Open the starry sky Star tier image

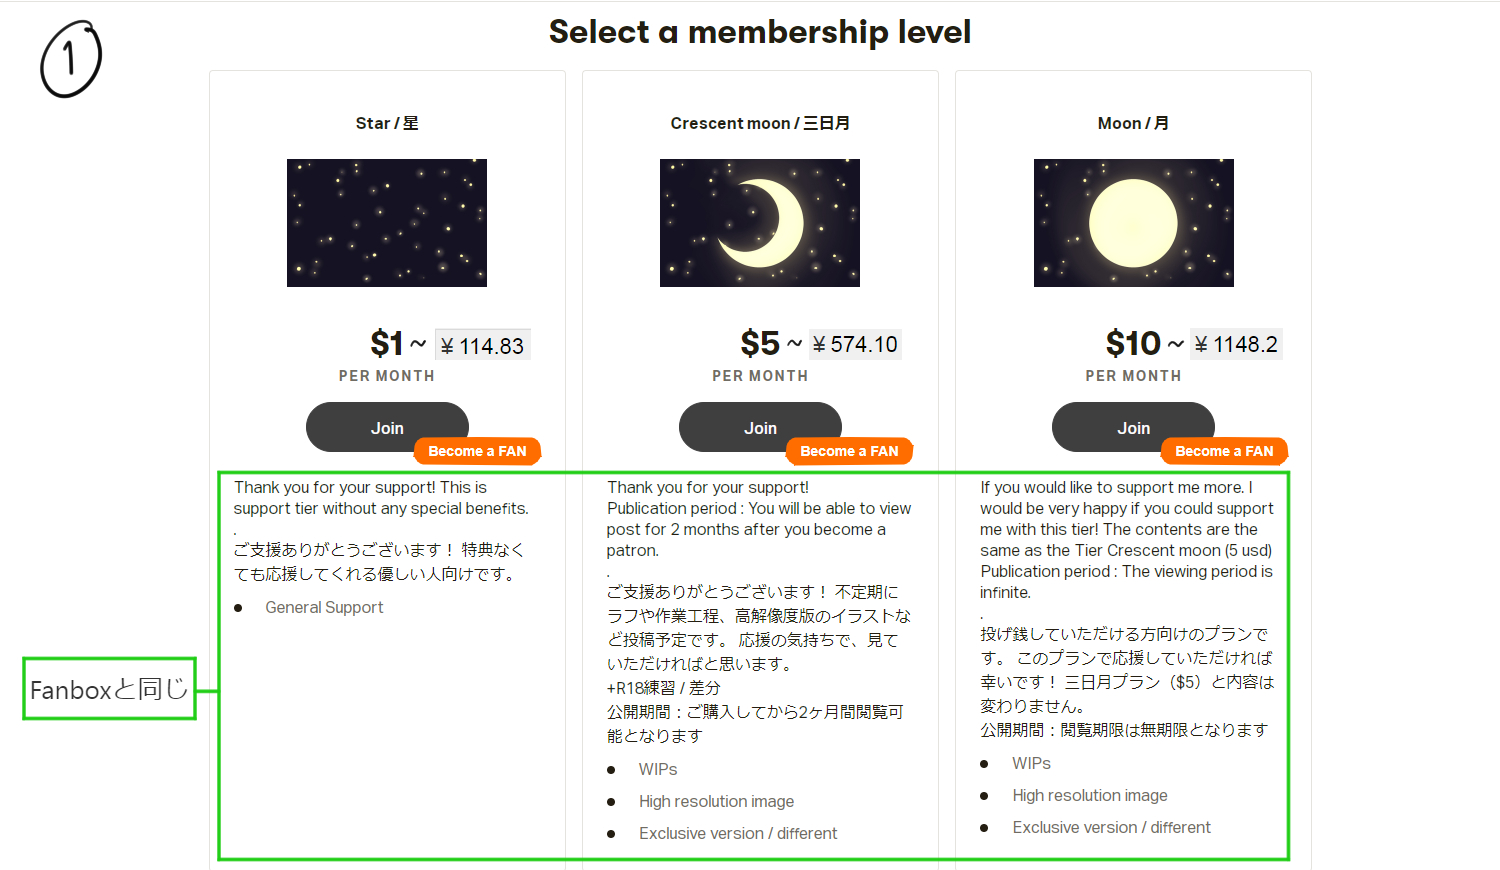387,223
